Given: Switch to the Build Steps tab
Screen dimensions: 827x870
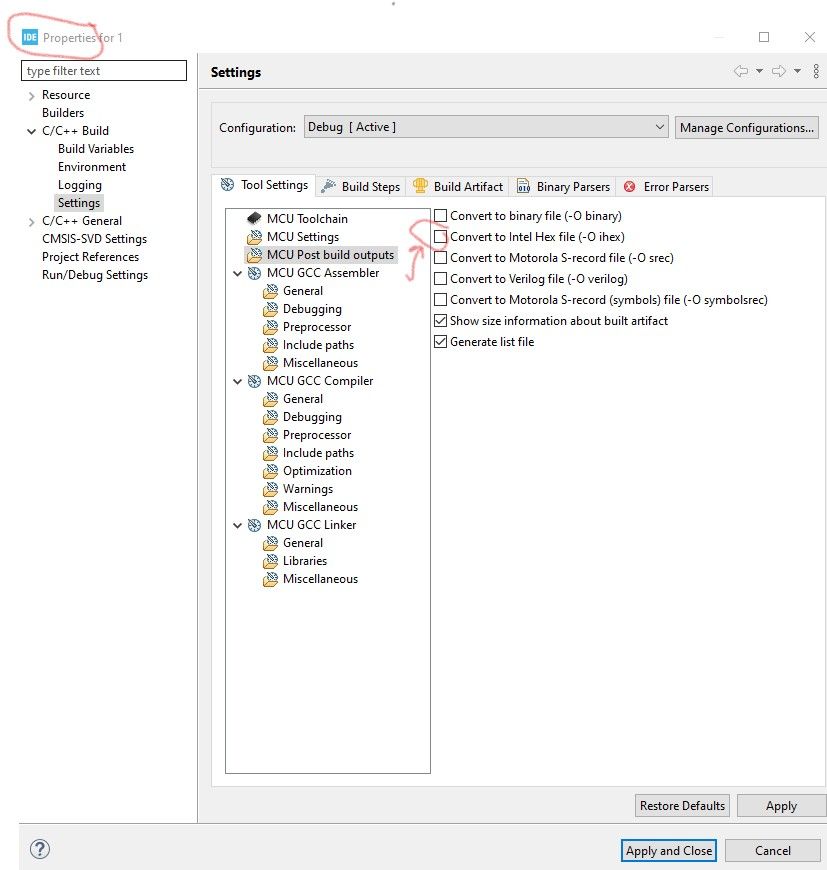Looking at the screenshot, I should click(x=361, y=186).
